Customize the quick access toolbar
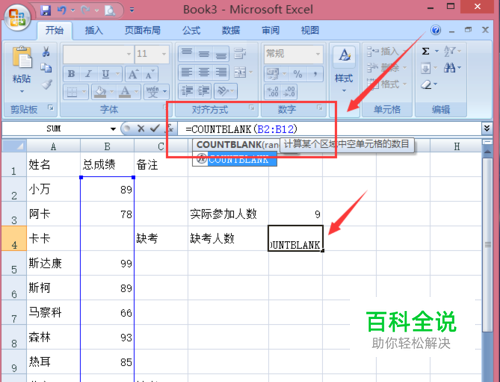The width and height of the screenshot is (500, 382). [x=132, y=10]
